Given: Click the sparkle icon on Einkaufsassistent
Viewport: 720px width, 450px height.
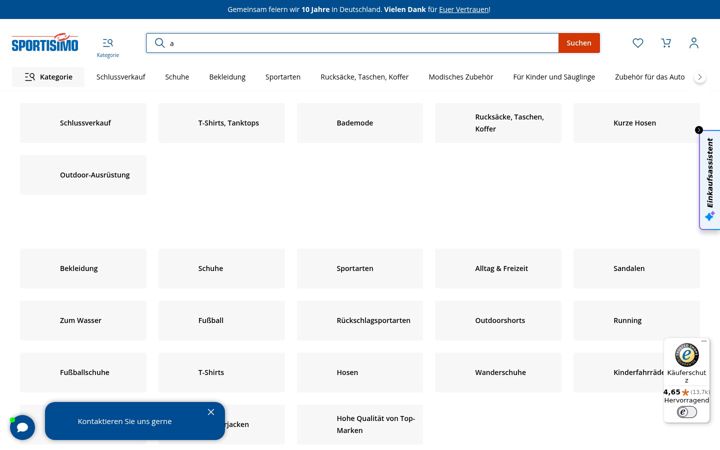Looking at the screenshot, I should [x=710, y=216].
